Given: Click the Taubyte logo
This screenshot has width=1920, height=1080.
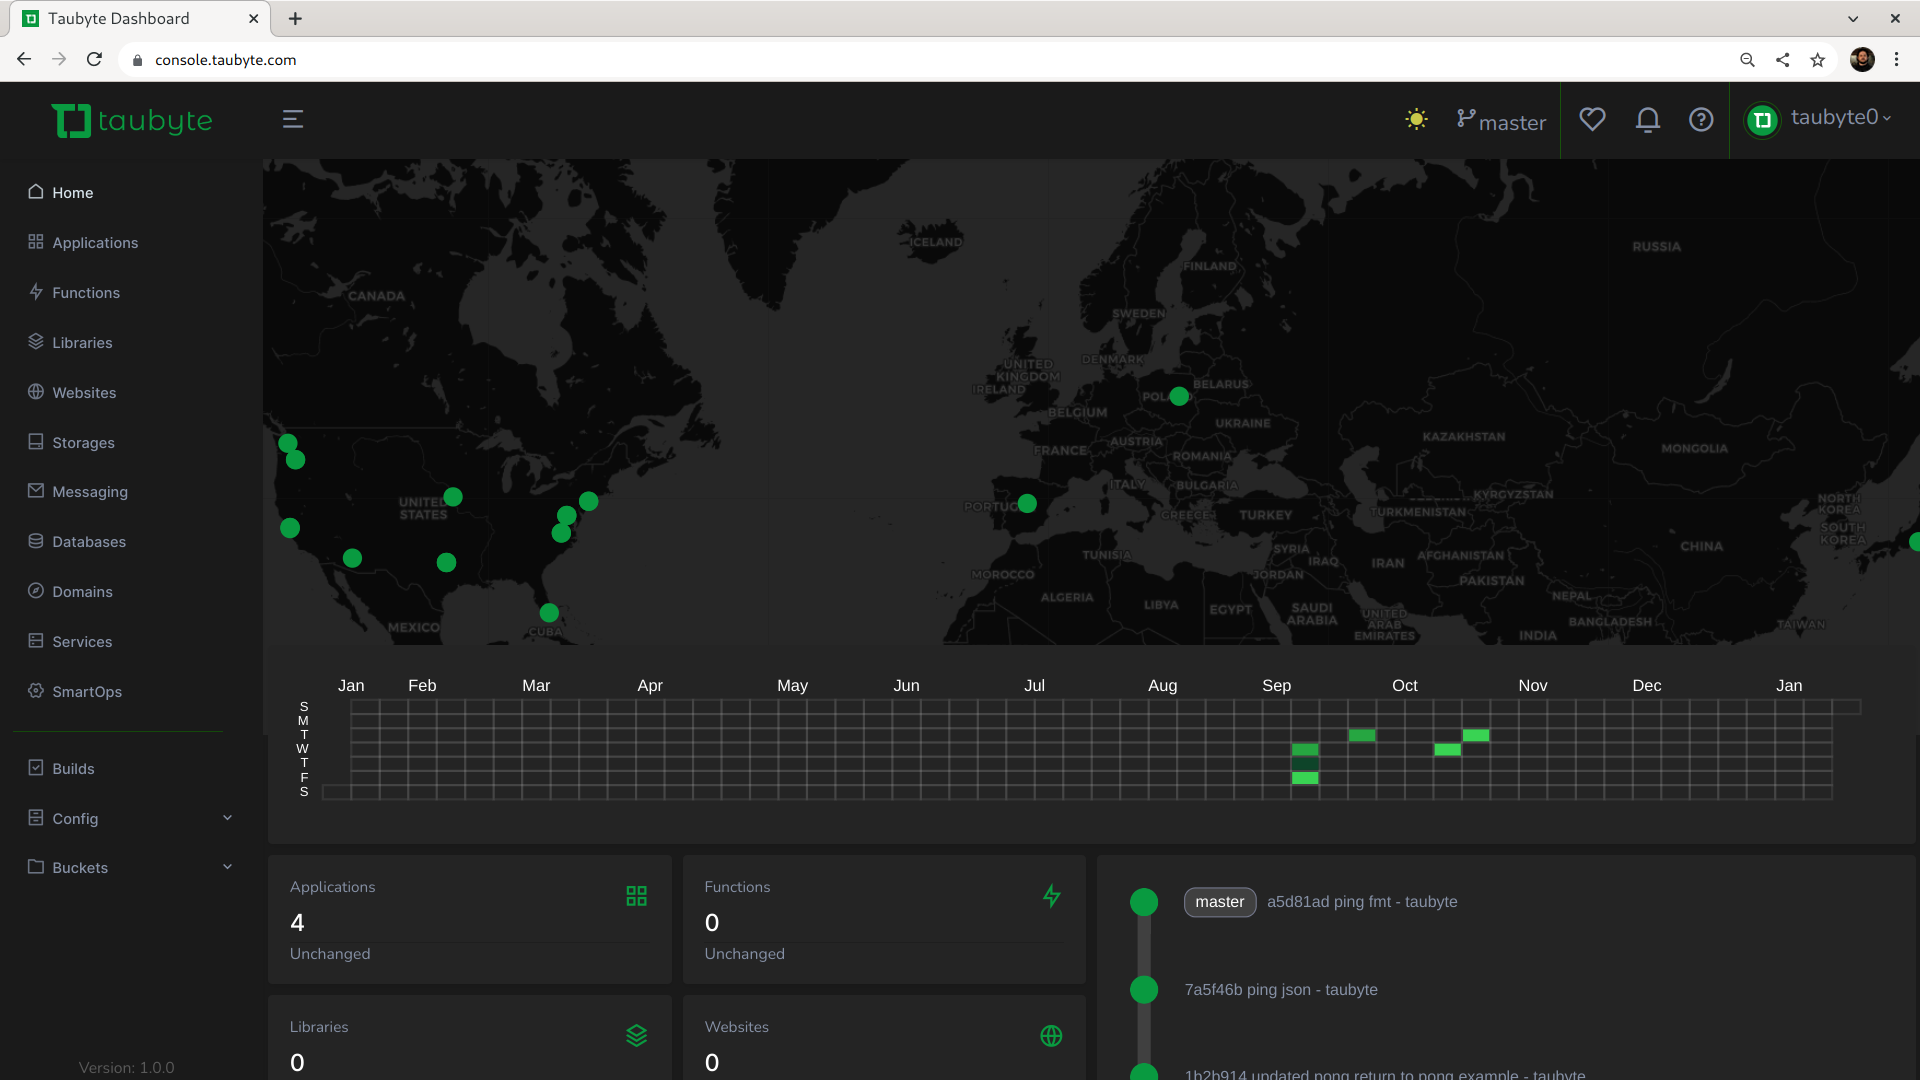Looking at the screenshot, I should click(x=132, y=121).
